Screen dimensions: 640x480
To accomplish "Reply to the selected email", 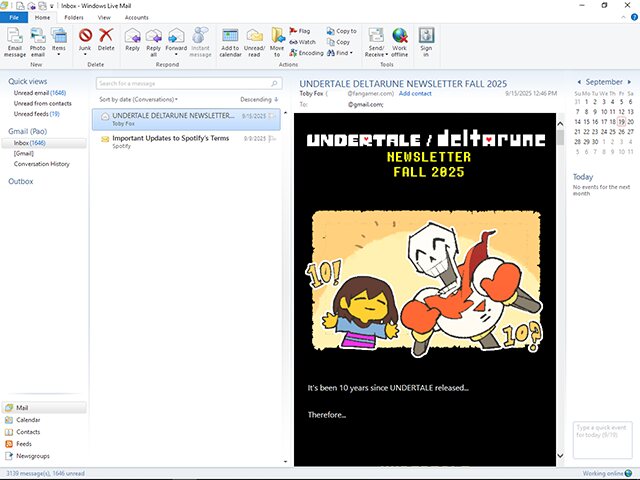I will (132, 40).
